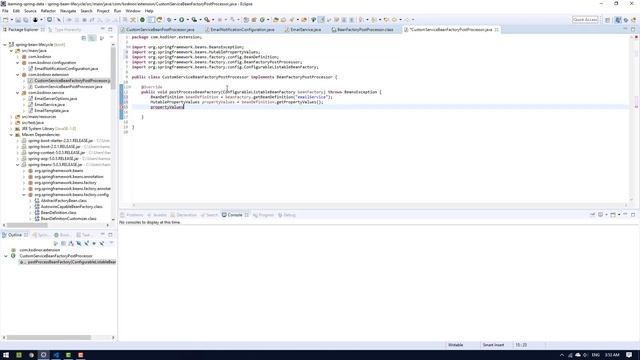Click the ENG language indicator in taskbar
Viewport: 640px width, 360px height.
(596, 355)
